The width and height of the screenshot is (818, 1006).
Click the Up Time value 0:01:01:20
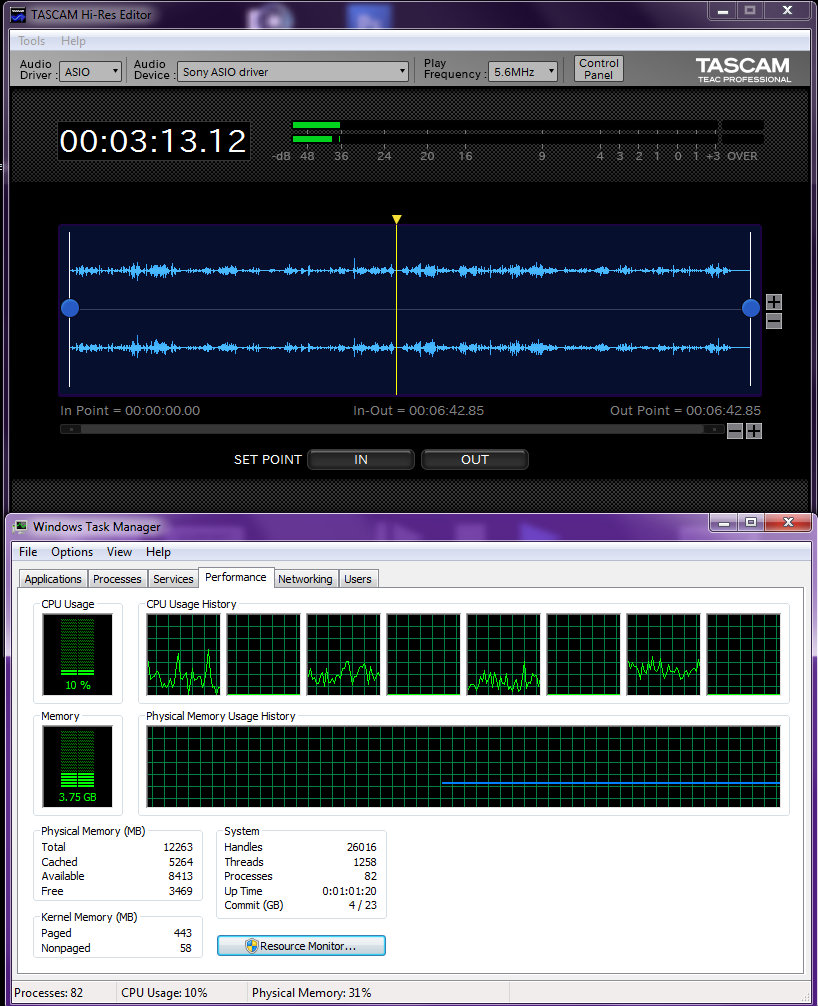tap(349, 891)
